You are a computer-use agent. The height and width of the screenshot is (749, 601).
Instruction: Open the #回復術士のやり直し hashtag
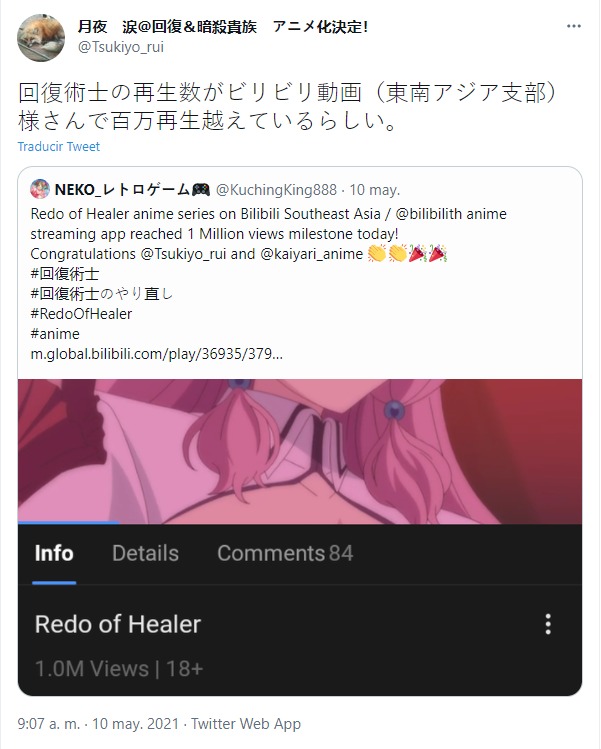(102, 294)
